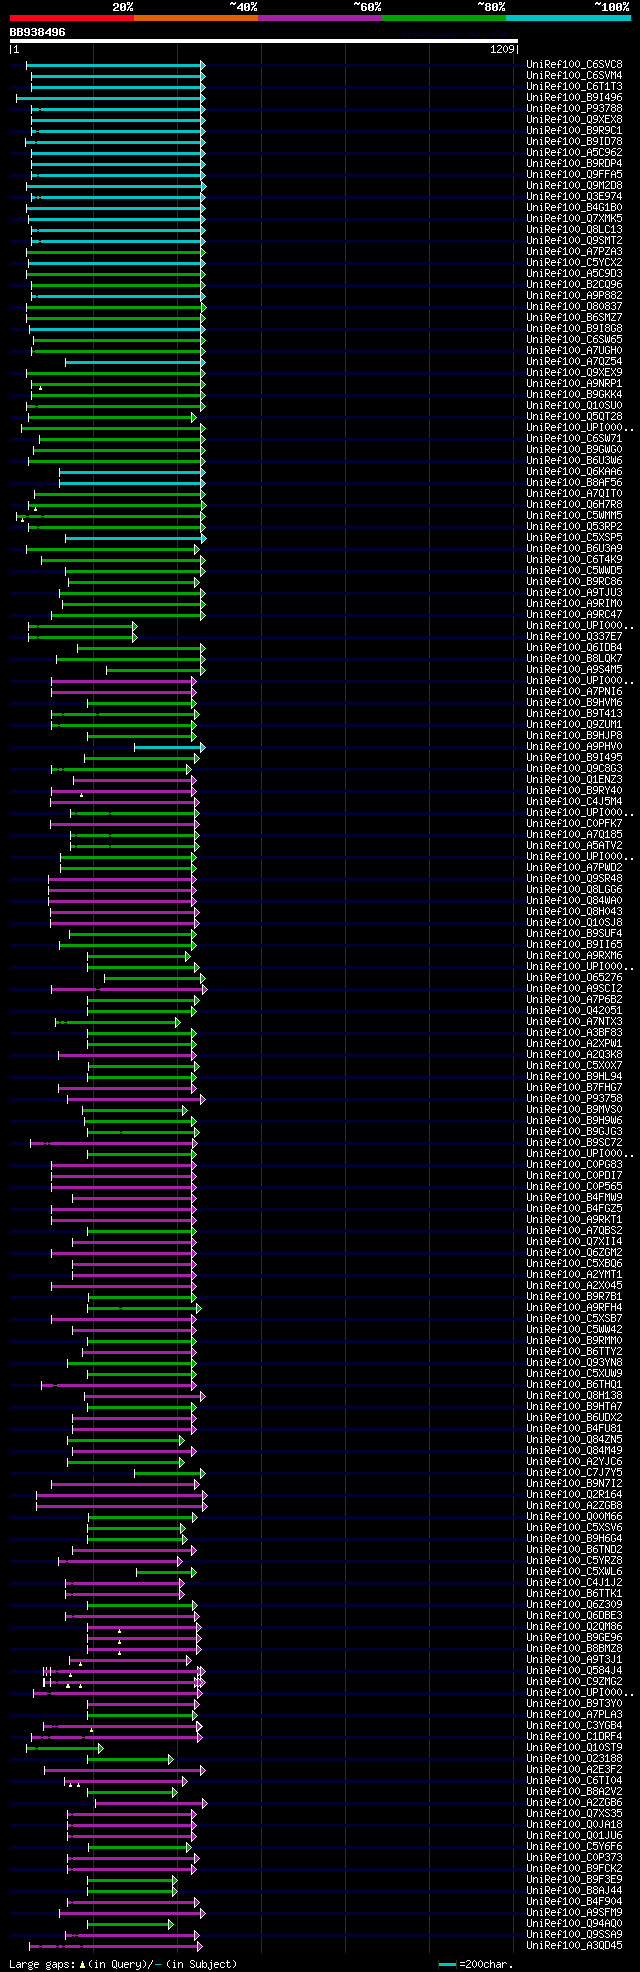Select label UniRef100_Q7XII4
This screenshot has height=1972, width=640.
point(574,1241)
